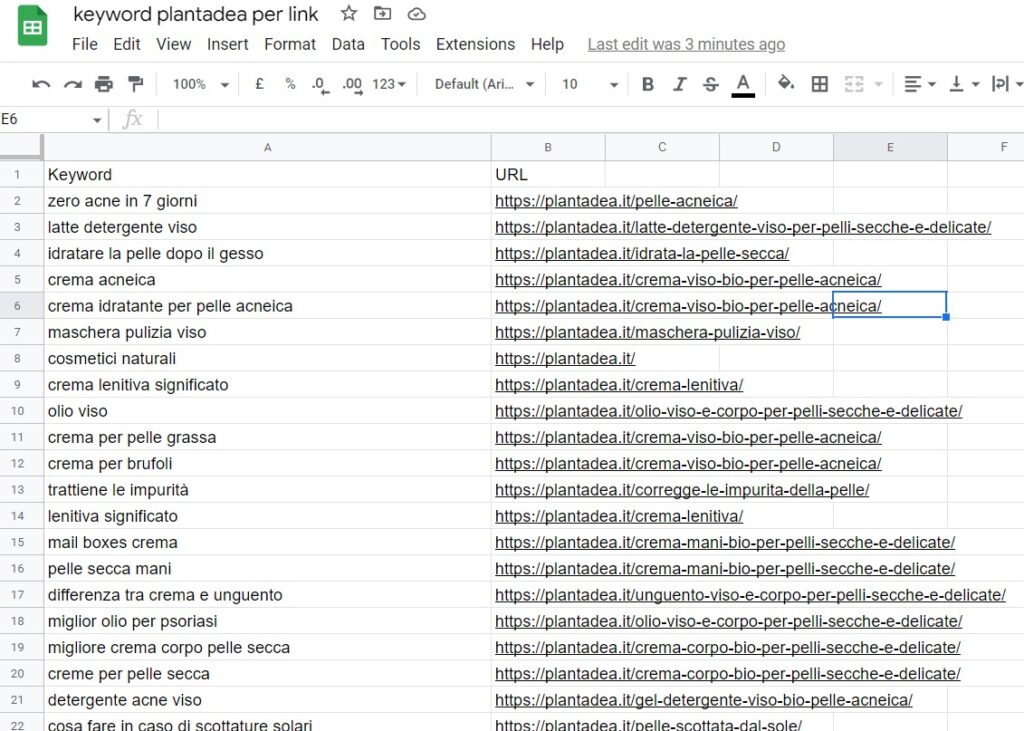The image size is (1024, 731).
Task: Open the 100% zoom dropdown
Action: tap(200, 84)
